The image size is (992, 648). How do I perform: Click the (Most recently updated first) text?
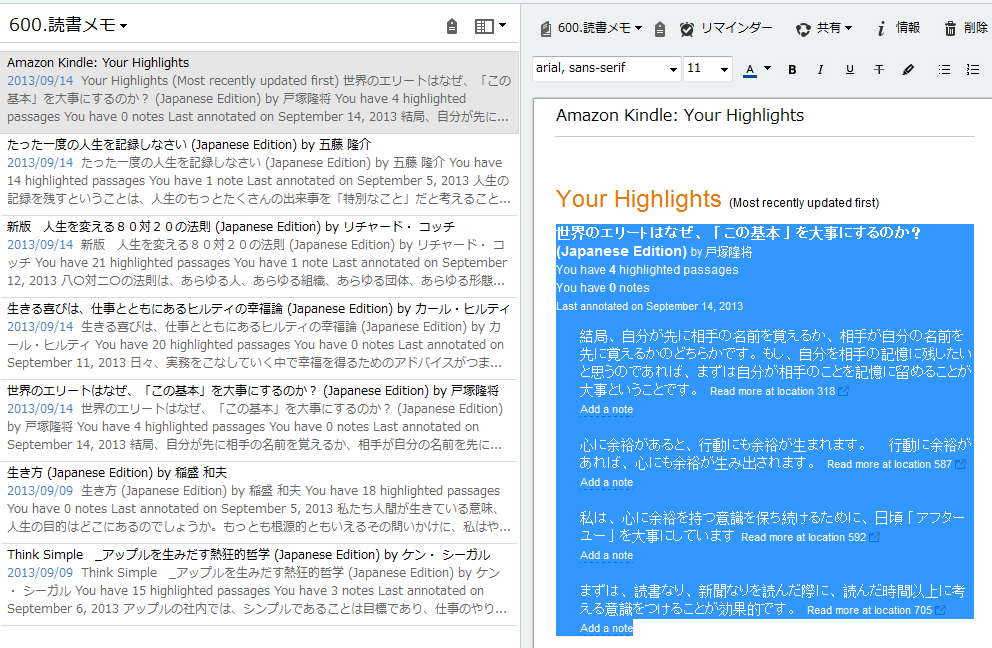[804, 202]
